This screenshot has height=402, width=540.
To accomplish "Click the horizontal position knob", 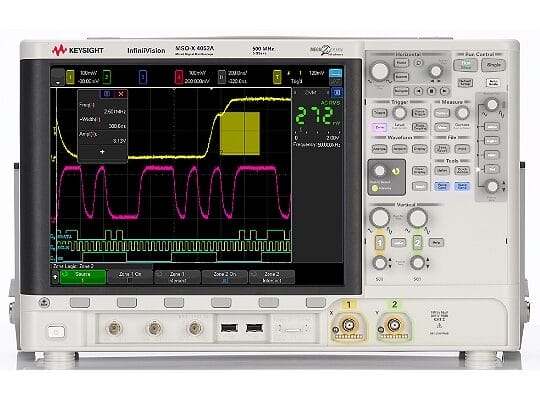I will (x=436, y=71).
